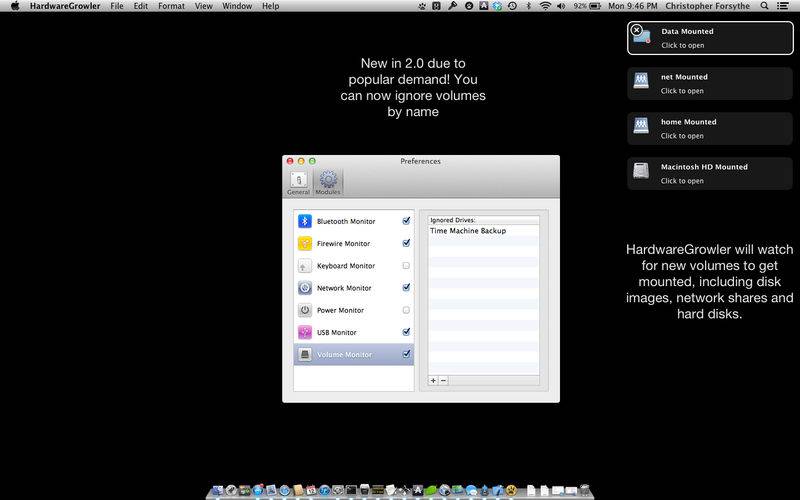Select the Bluetooth Monitor label
Screen dimensions: 800x500
(346, 221)
